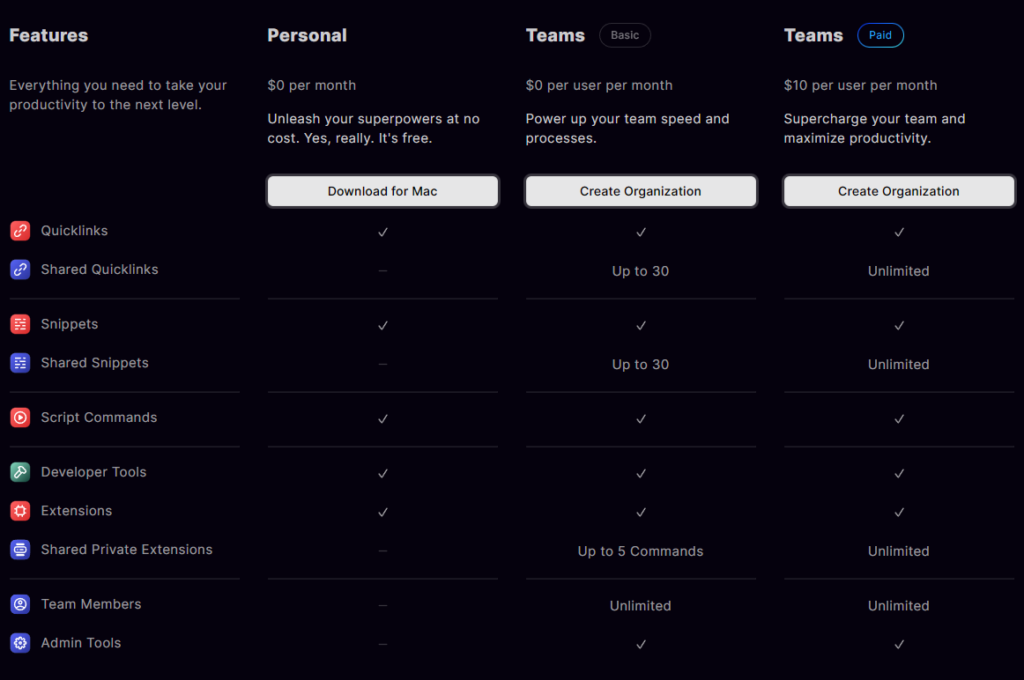Click Create Organization under Teams Basic
The image size is (1024, 680).
pos(641,191)
